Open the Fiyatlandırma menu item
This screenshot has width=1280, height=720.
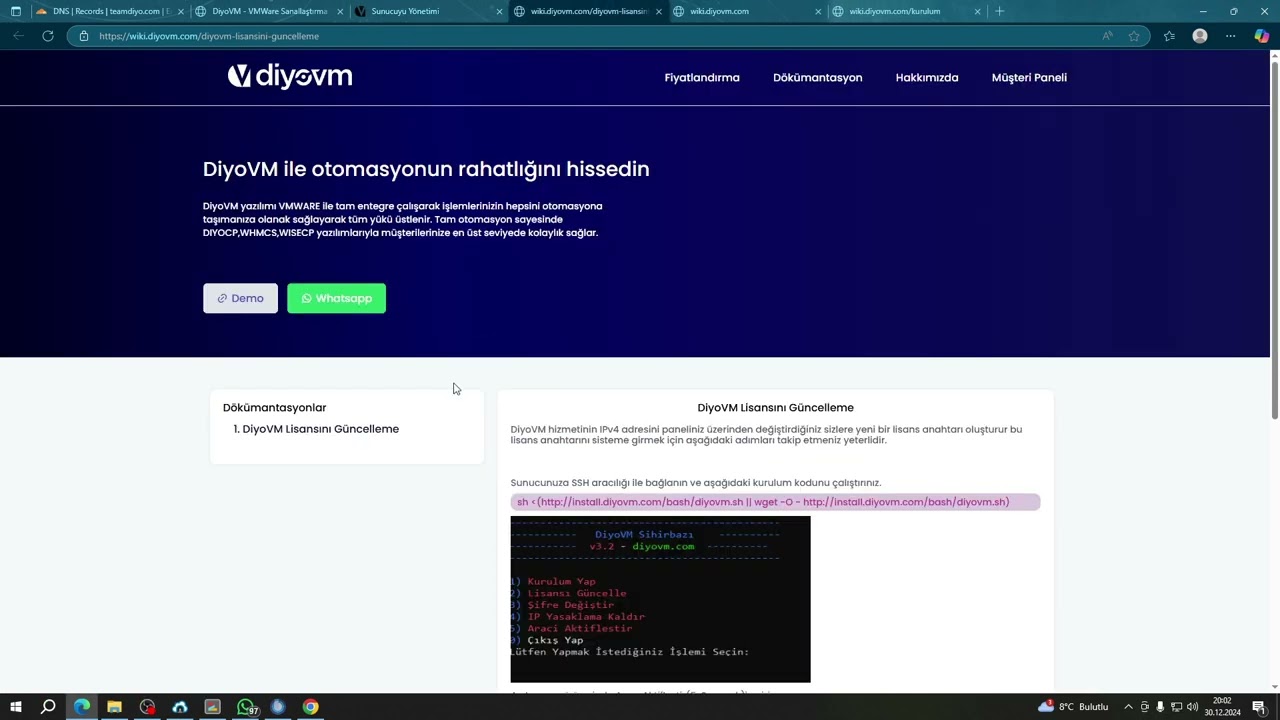[x=702, y=78]
